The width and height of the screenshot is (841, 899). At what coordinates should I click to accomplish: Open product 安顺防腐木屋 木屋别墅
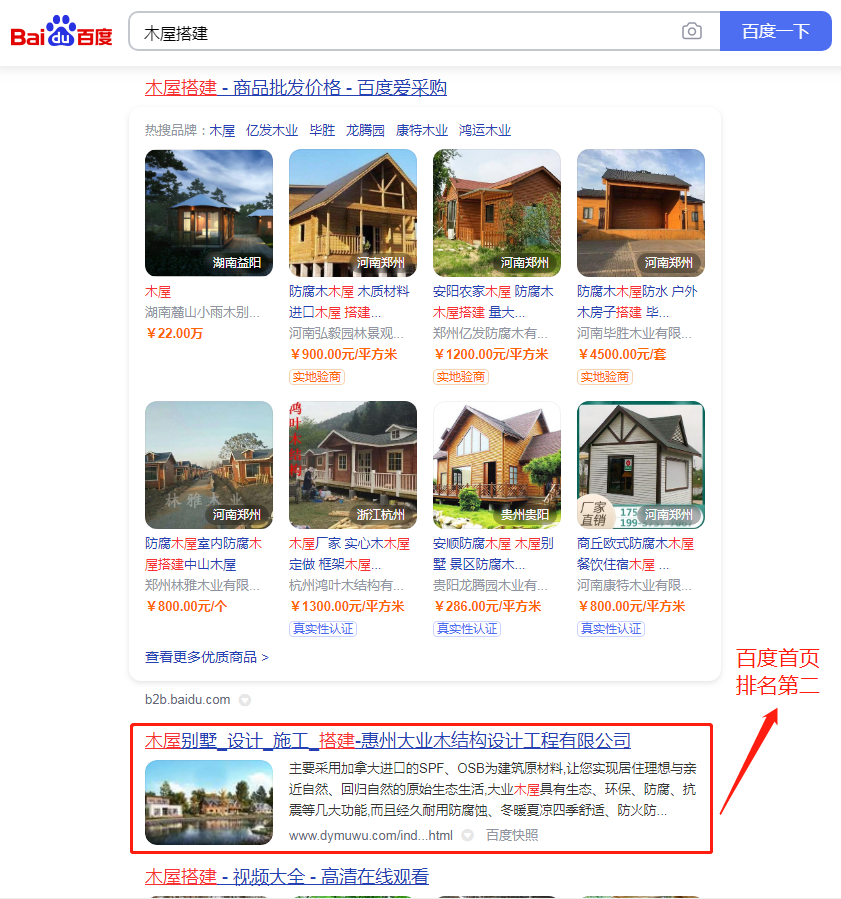tap(493, 554)
